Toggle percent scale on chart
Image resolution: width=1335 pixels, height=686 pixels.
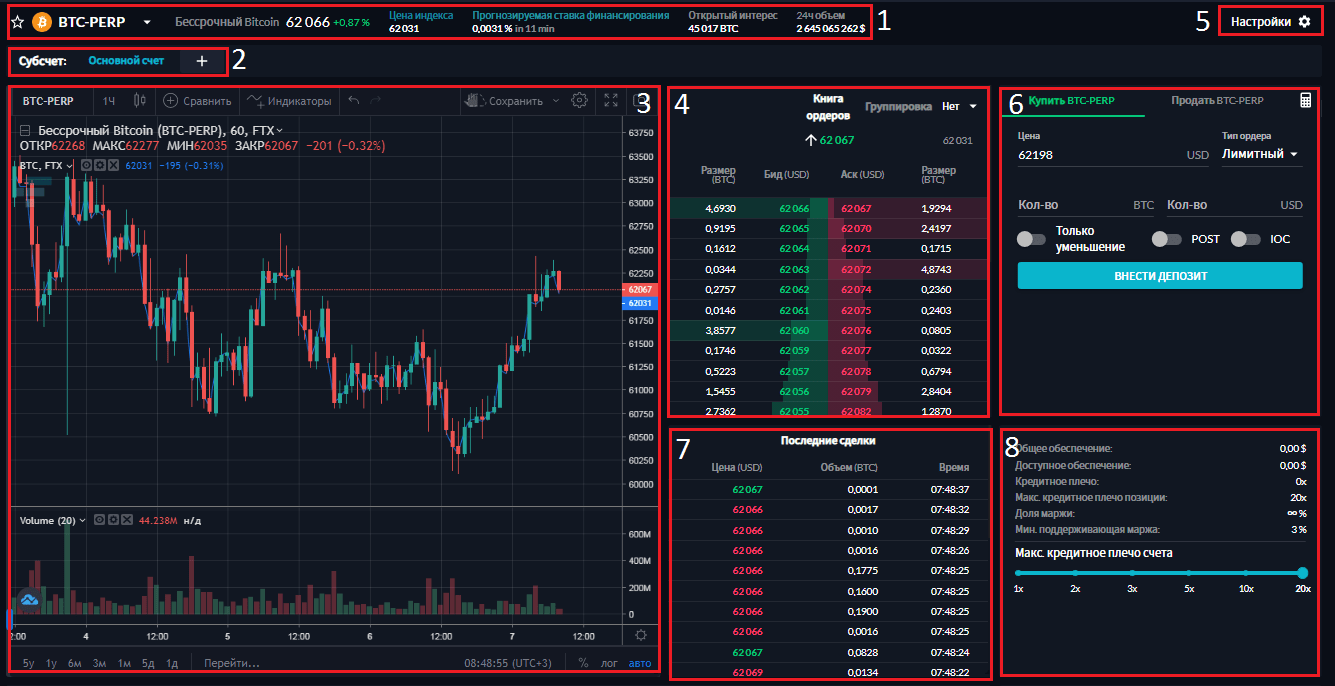[583, 662]
